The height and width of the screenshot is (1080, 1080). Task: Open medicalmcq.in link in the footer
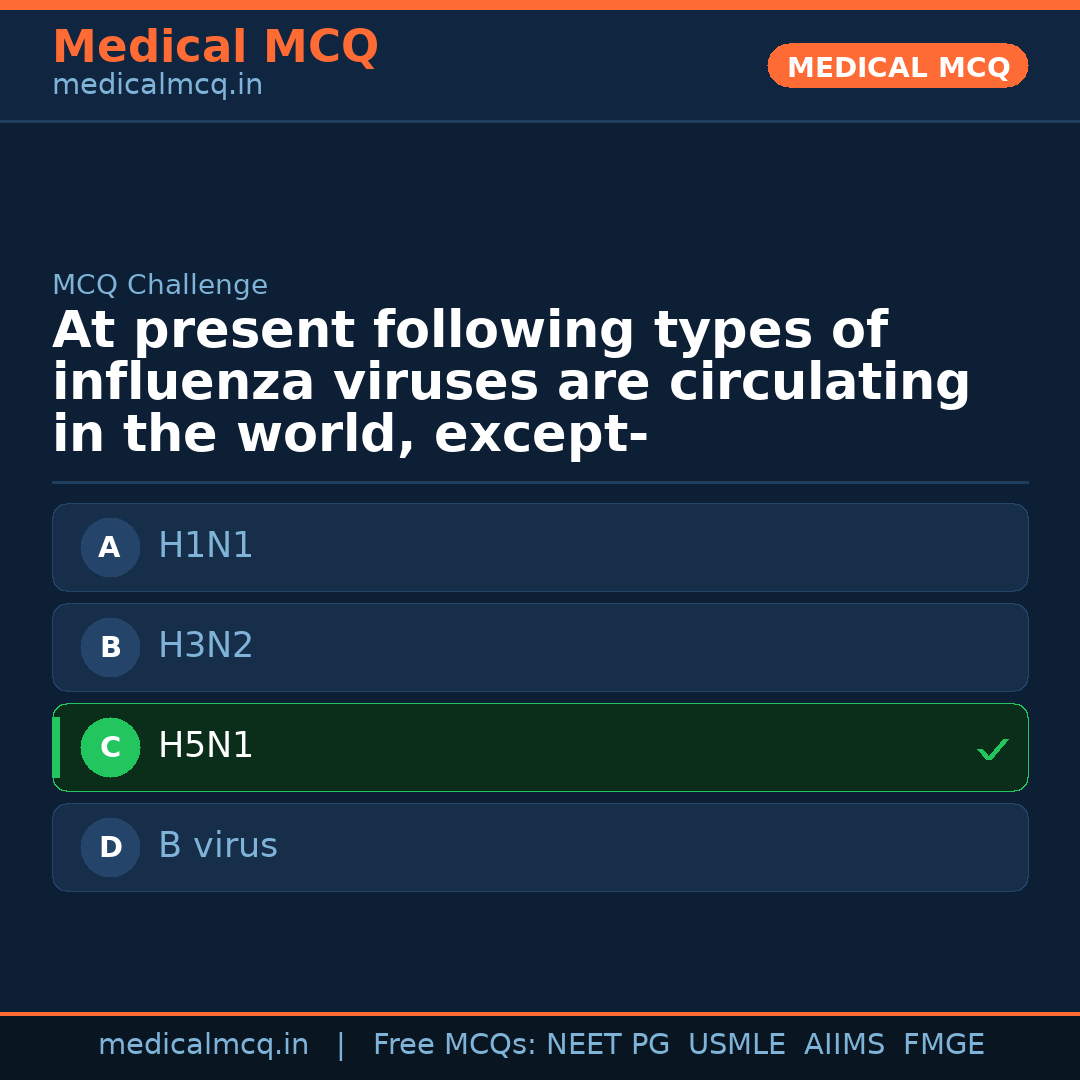click(x=203, y=1045)
